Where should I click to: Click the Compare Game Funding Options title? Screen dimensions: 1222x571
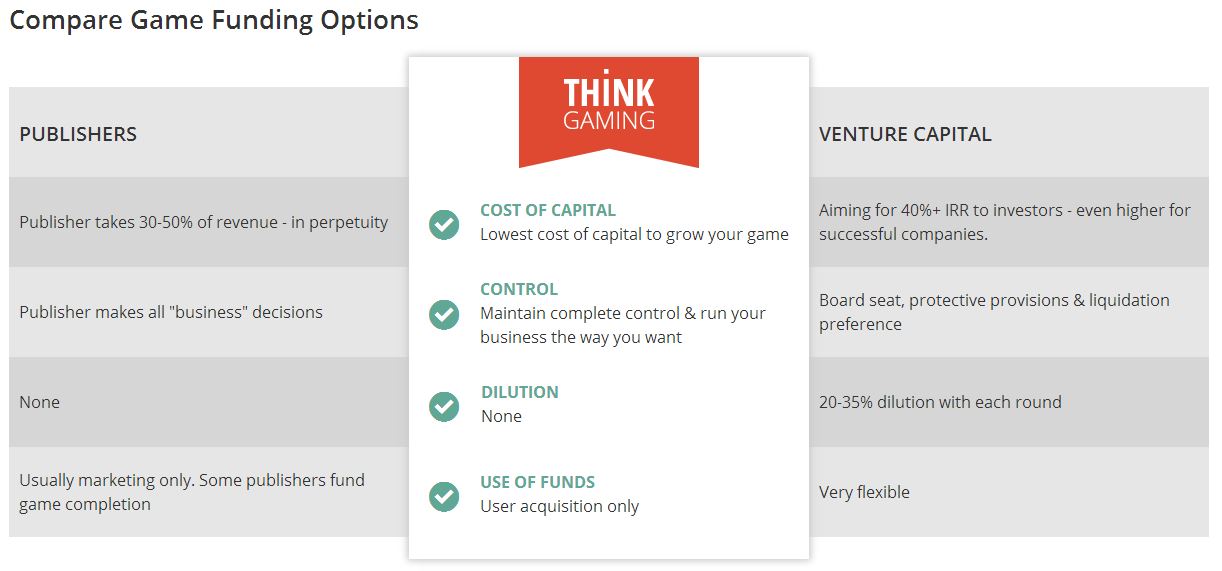(214, 20)
